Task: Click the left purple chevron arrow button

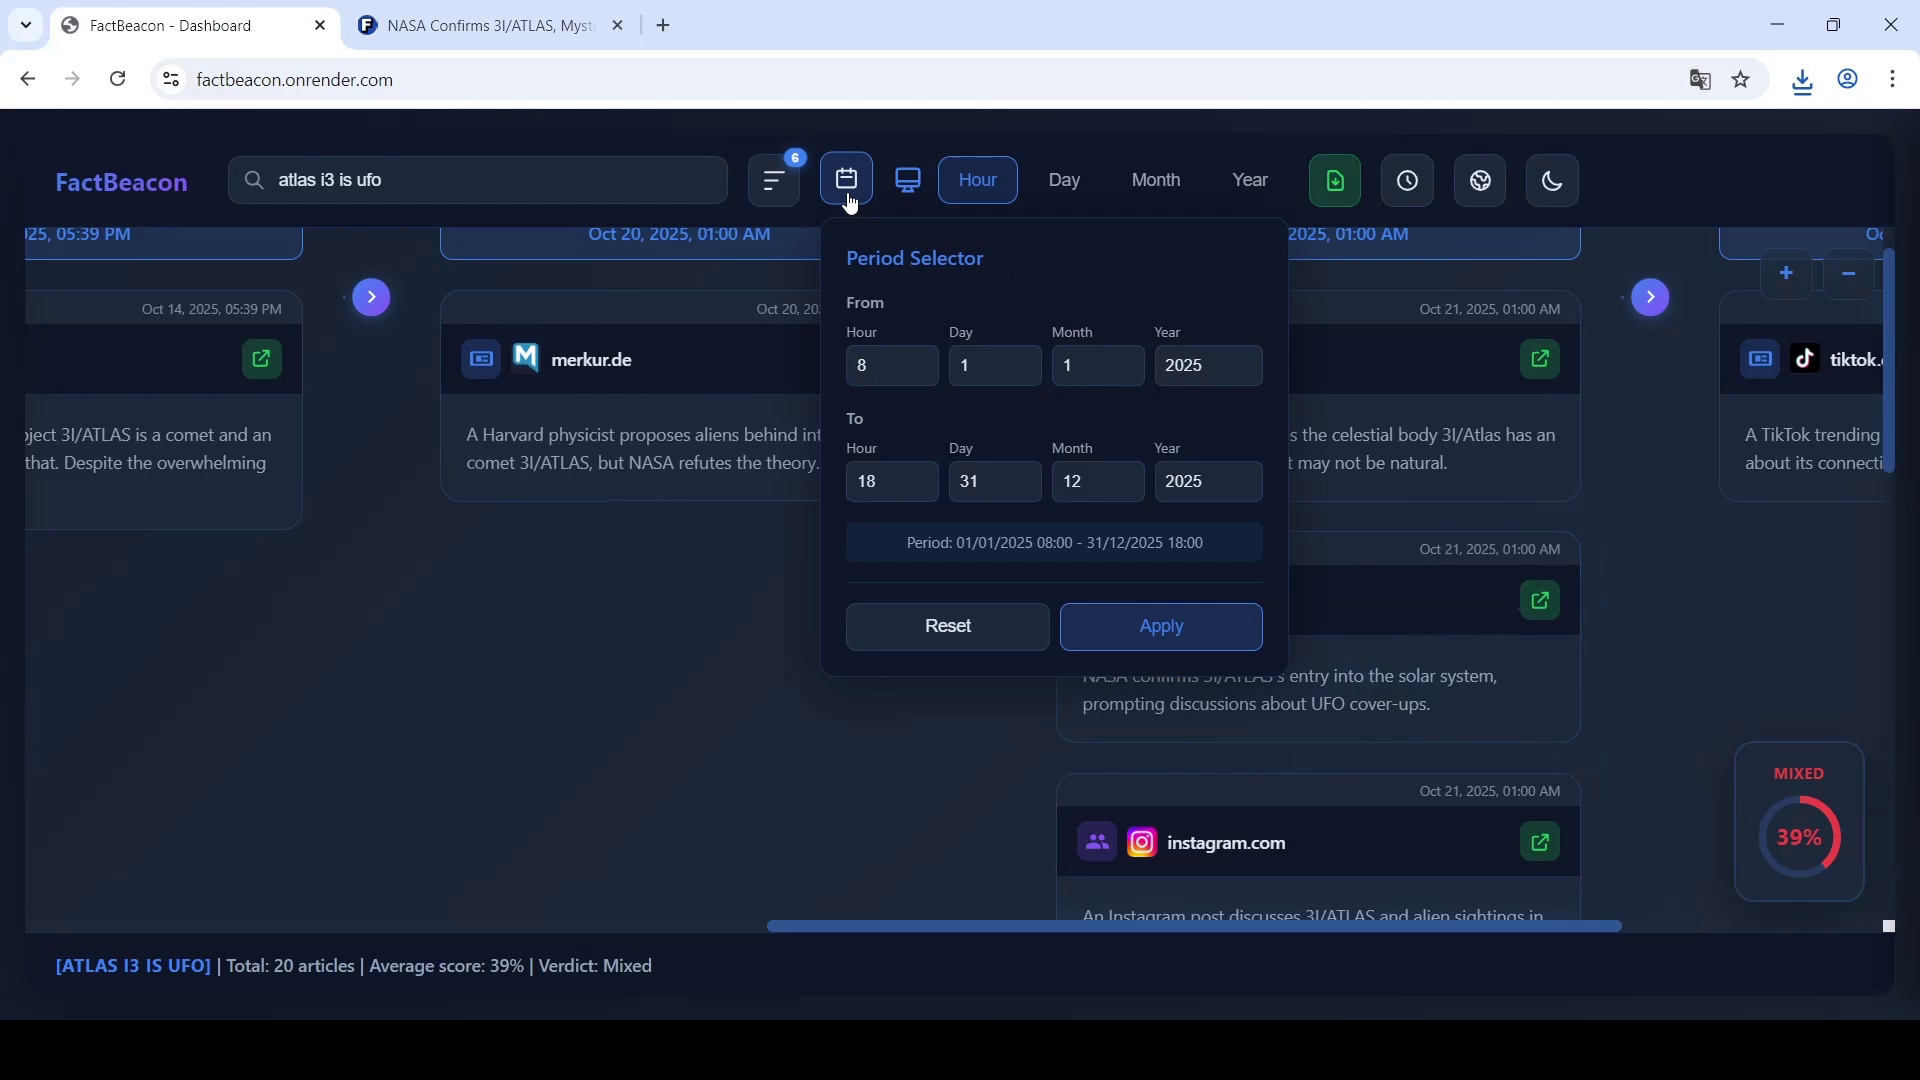Action: point(371,297)
